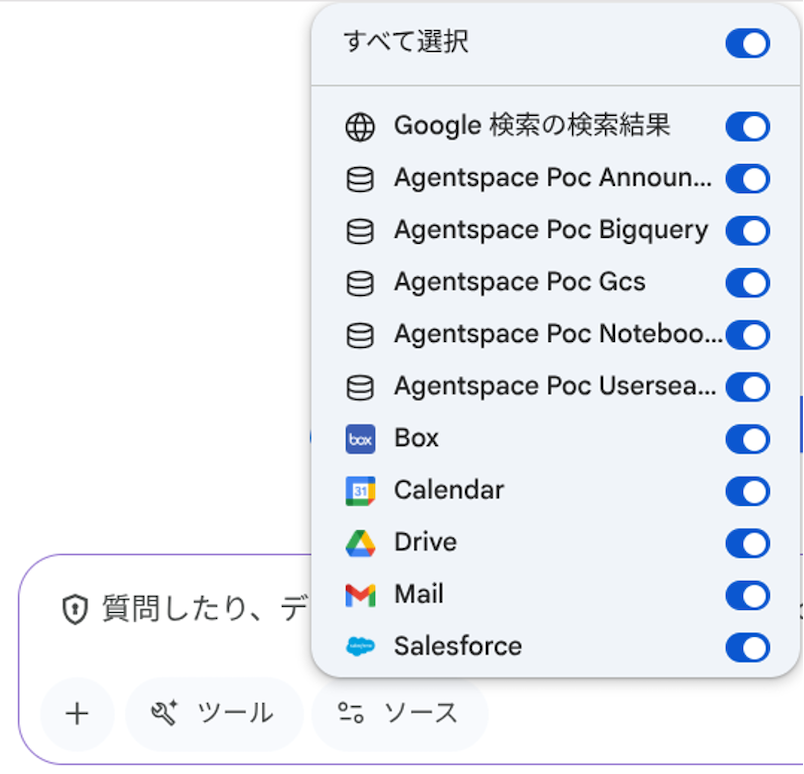Click the Box logo icon
Image resolution: width=804 pixels, height=774 pixels.
click(x=360, y=439)
